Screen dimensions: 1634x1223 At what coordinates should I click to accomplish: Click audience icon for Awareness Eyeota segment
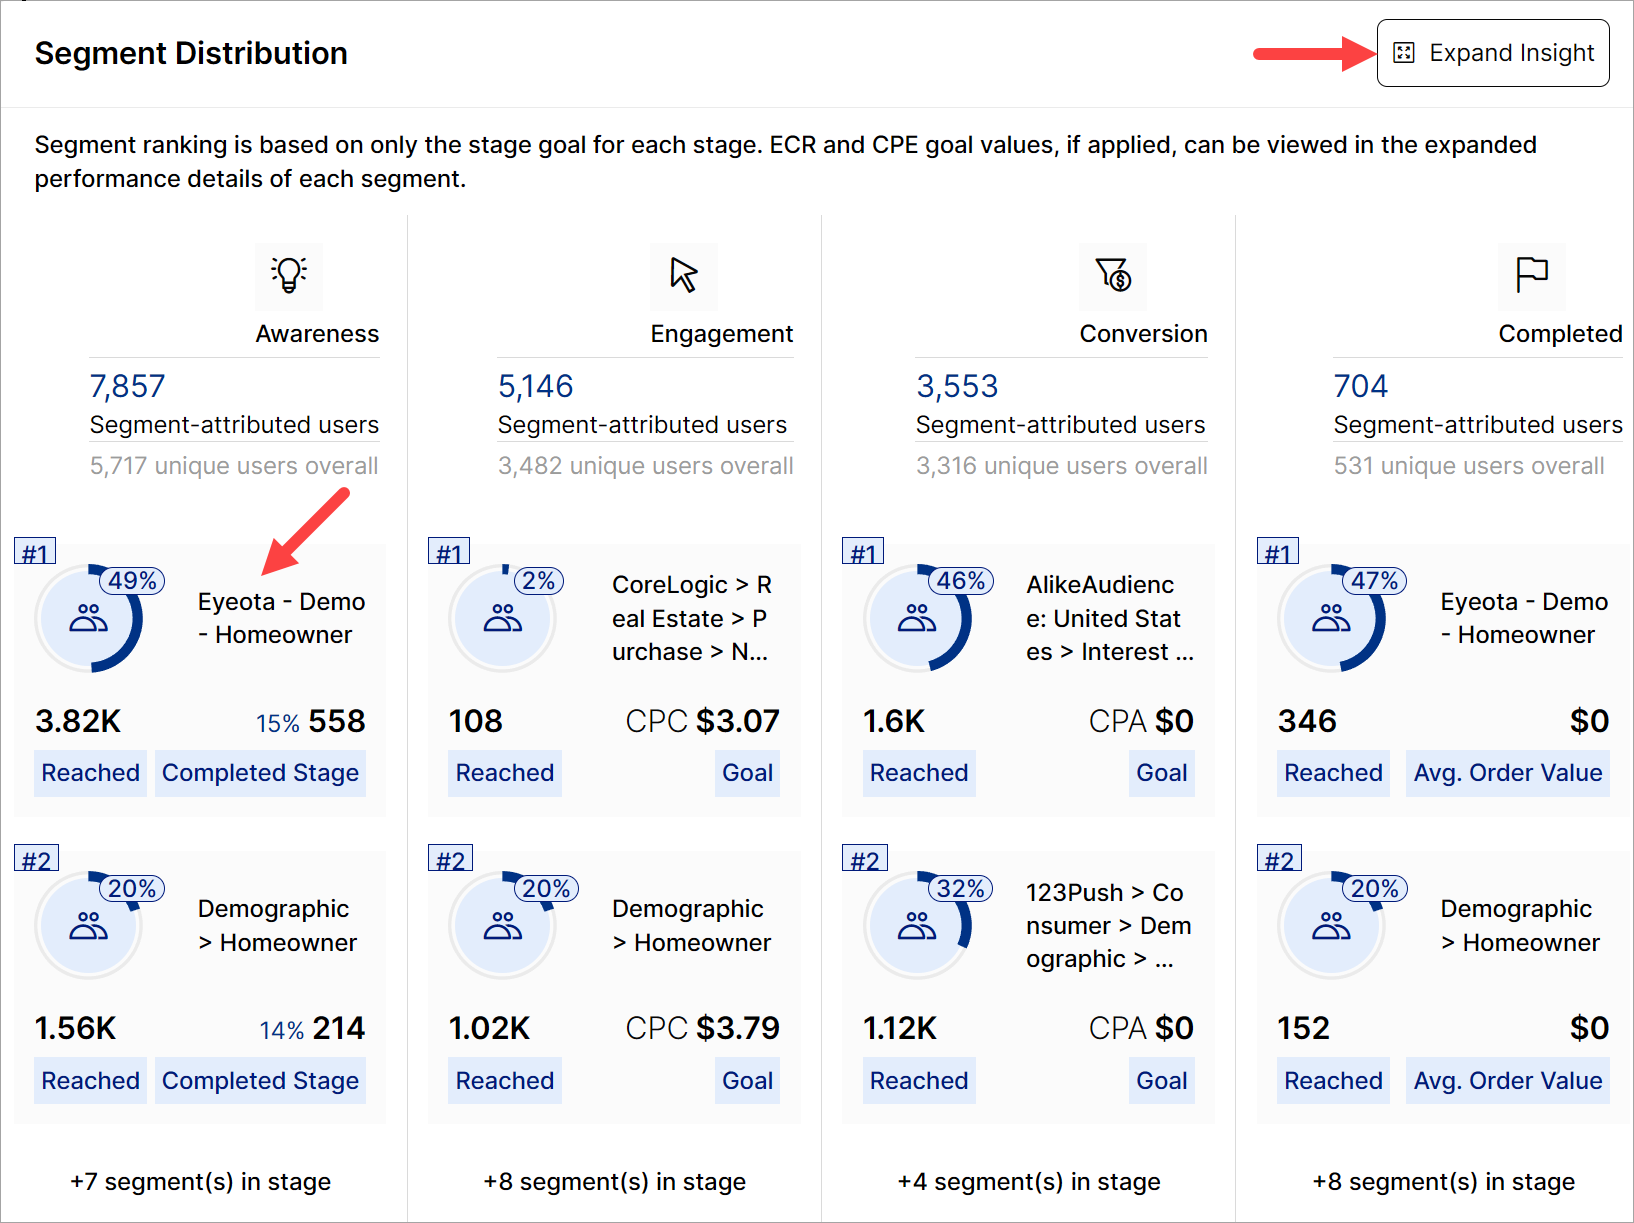coord(89,619)
